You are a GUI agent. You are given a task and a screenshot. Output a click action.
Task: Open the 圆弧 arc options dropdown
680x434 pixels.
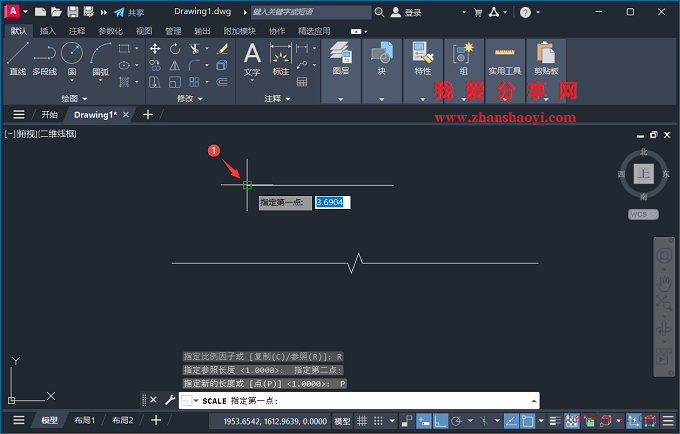click(101, 81)
